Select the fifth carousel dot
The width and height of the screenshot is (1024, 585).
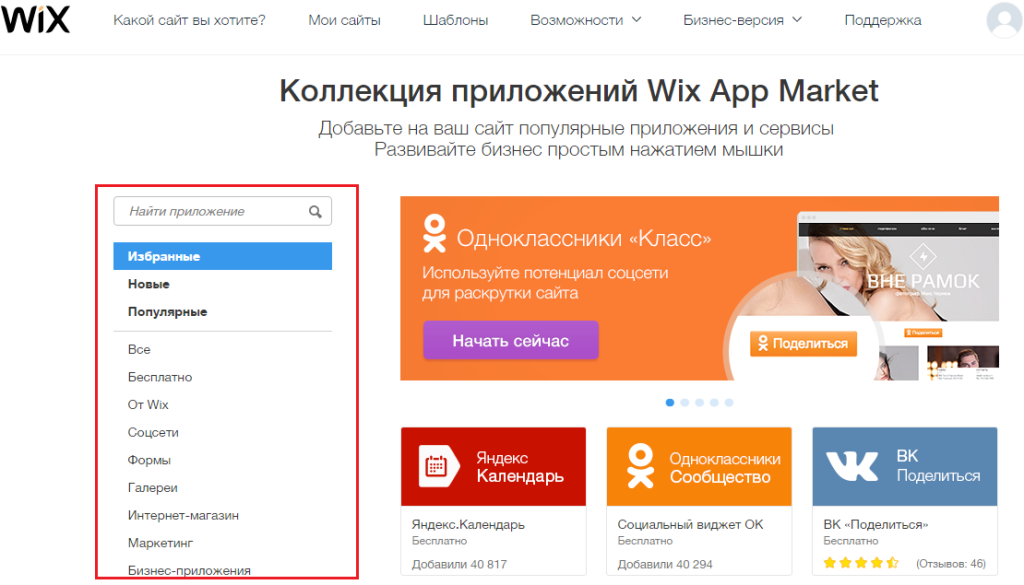[x=729, y=403]
